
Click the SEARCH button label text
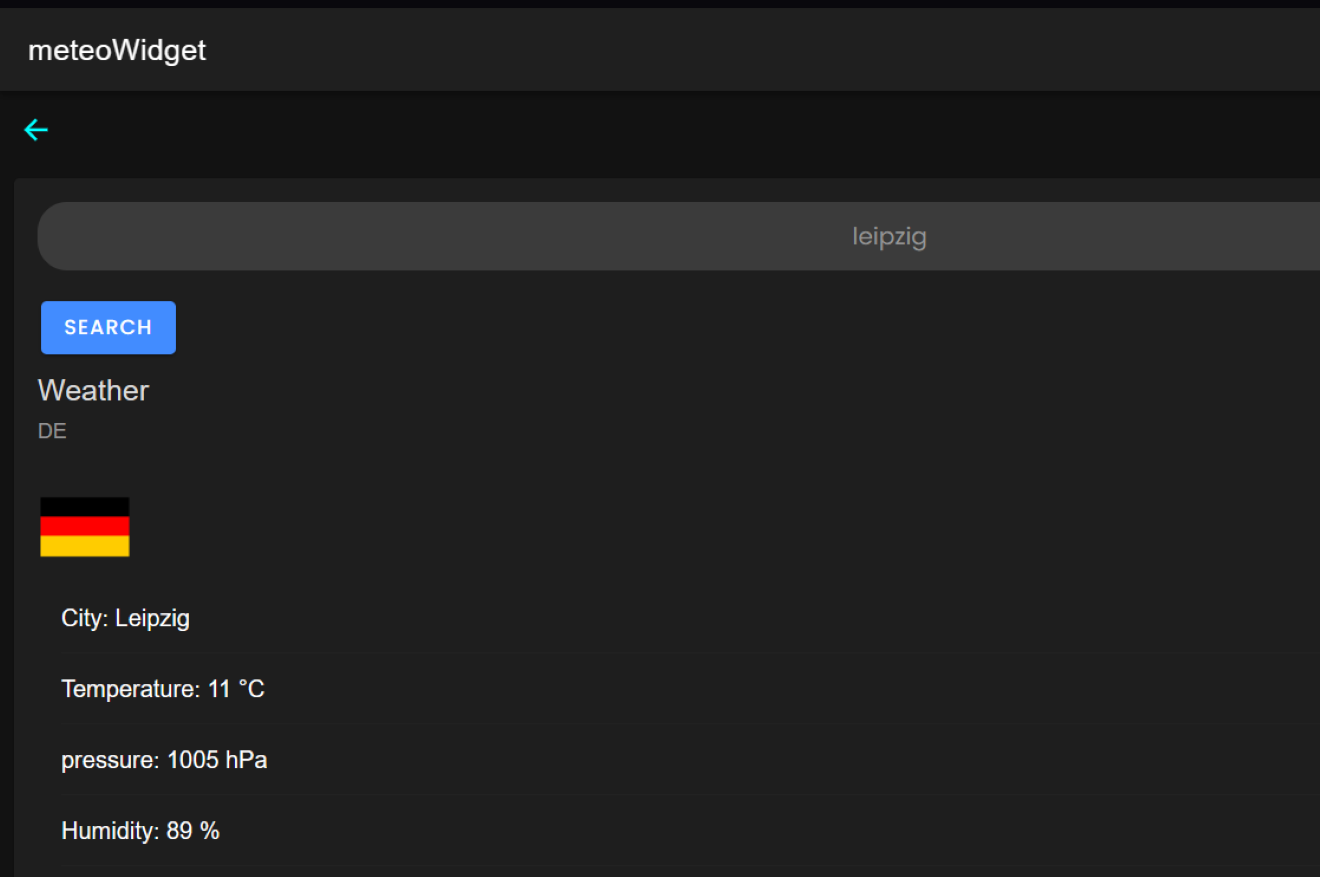107,327
